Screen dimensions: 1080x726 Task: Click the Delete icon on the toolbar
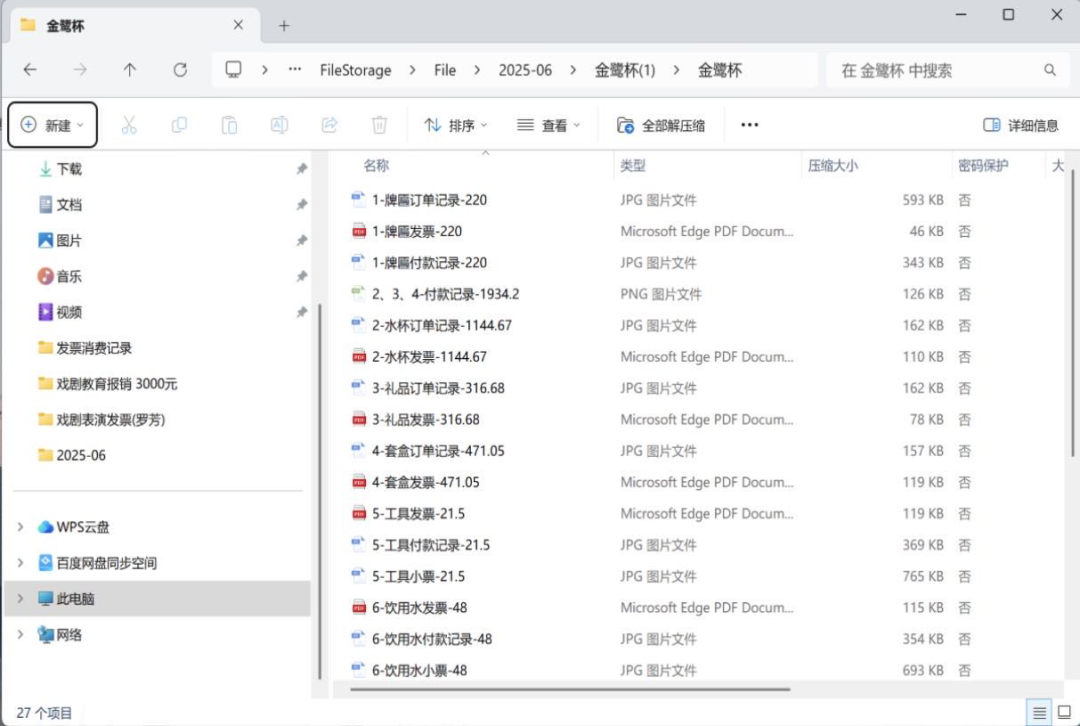click(x=378, y=124)
